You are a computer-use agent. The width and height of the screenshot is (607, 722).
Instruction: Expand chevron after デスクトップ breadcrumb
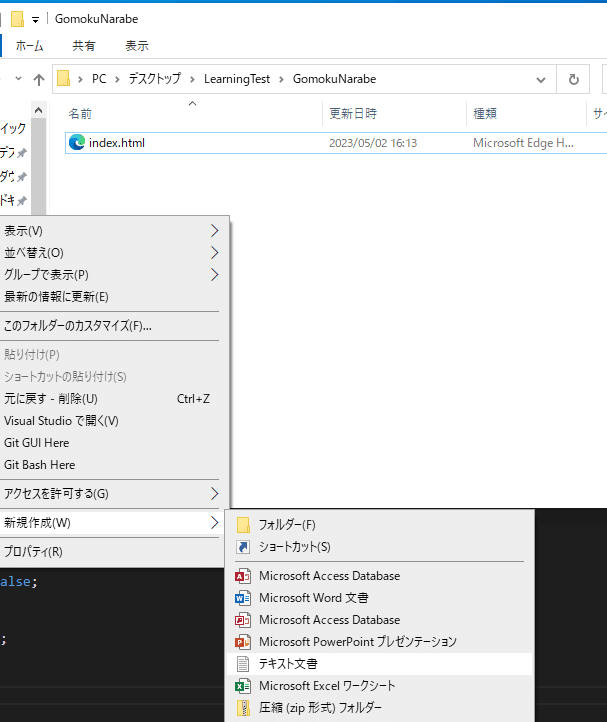click(193, 80)
